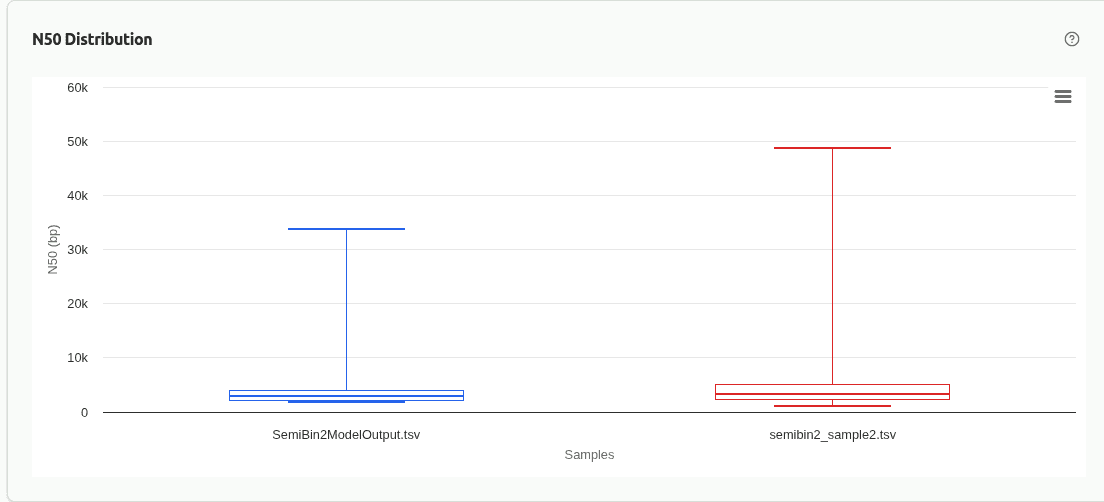
Task: Click the blue lower whisker cap
Action: tap(346, 402)
